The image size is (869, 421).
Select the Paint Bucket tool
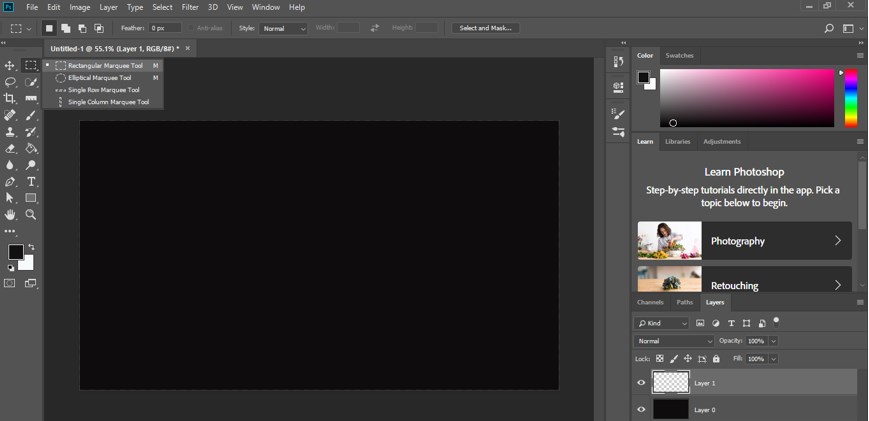[31, 148]
